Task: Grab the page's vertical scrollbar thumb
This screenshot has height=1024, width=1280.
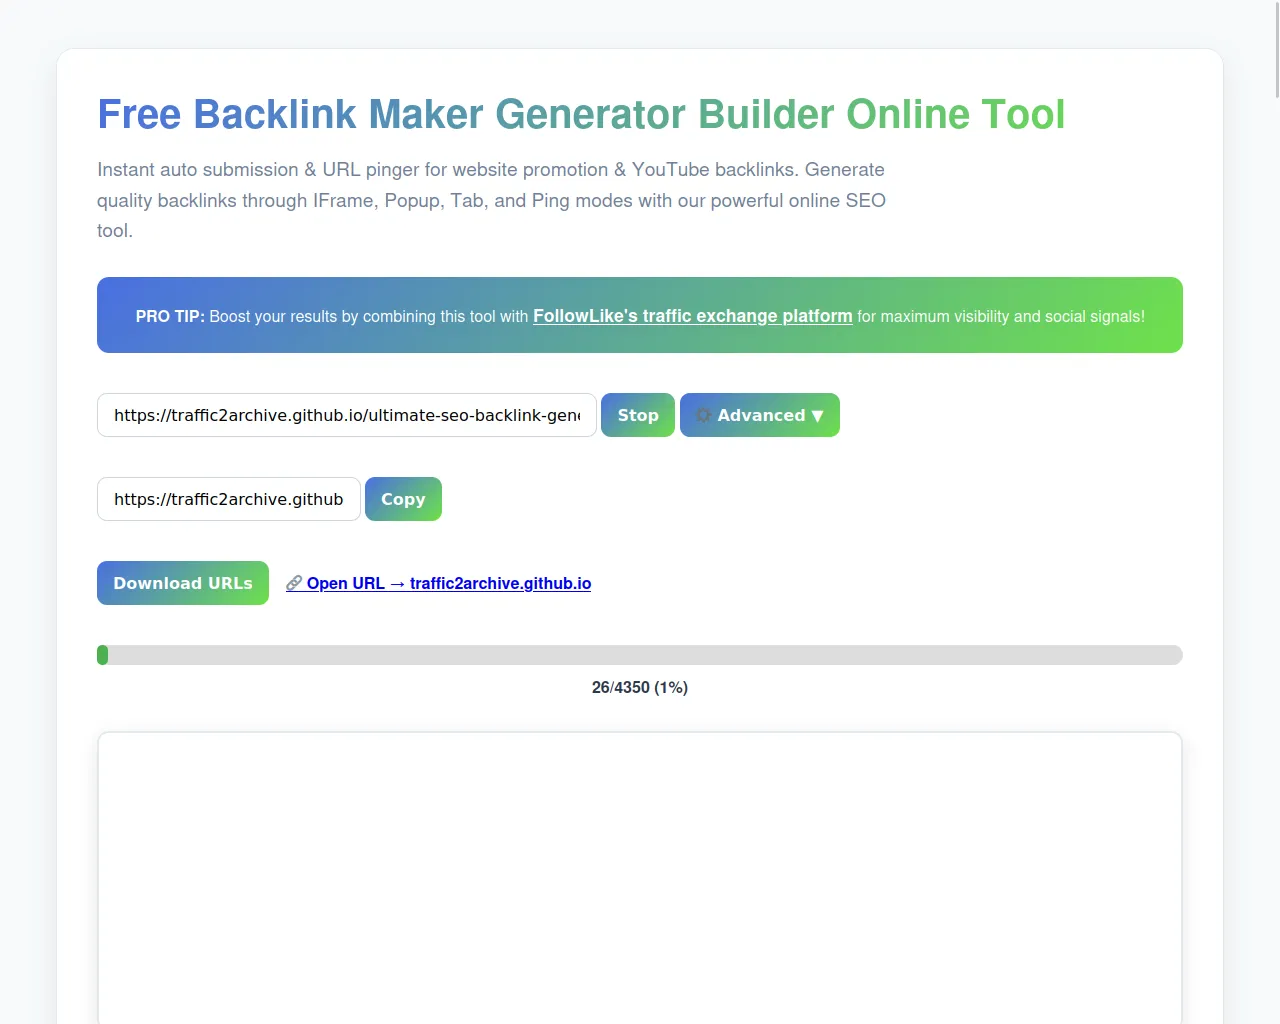Action: (x=1277, y=50)
